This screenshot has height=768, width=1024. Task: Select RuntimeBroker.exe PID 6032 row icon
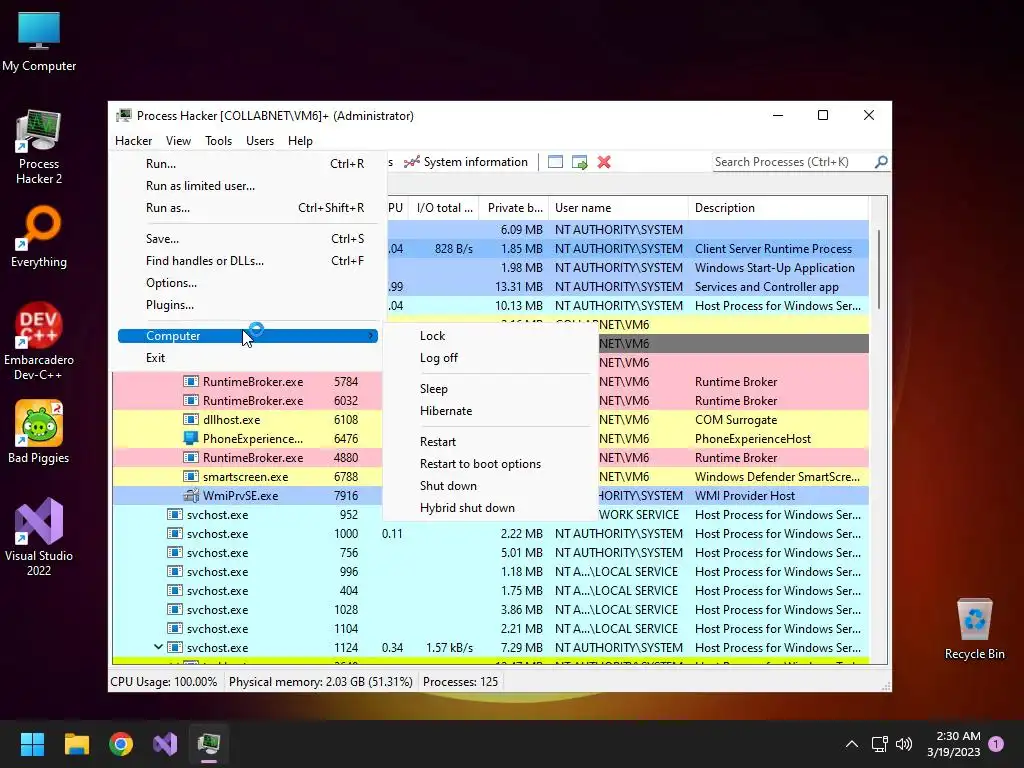pyautogui.click(x=191, y=400)
